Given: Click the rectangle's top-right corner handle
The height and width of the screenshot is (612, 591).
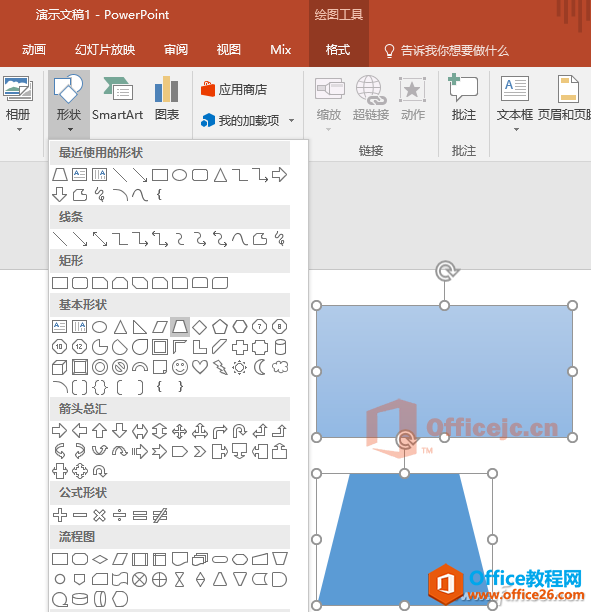Looking at the screenshot, I should pyautogui.click(x=572, y=306).
